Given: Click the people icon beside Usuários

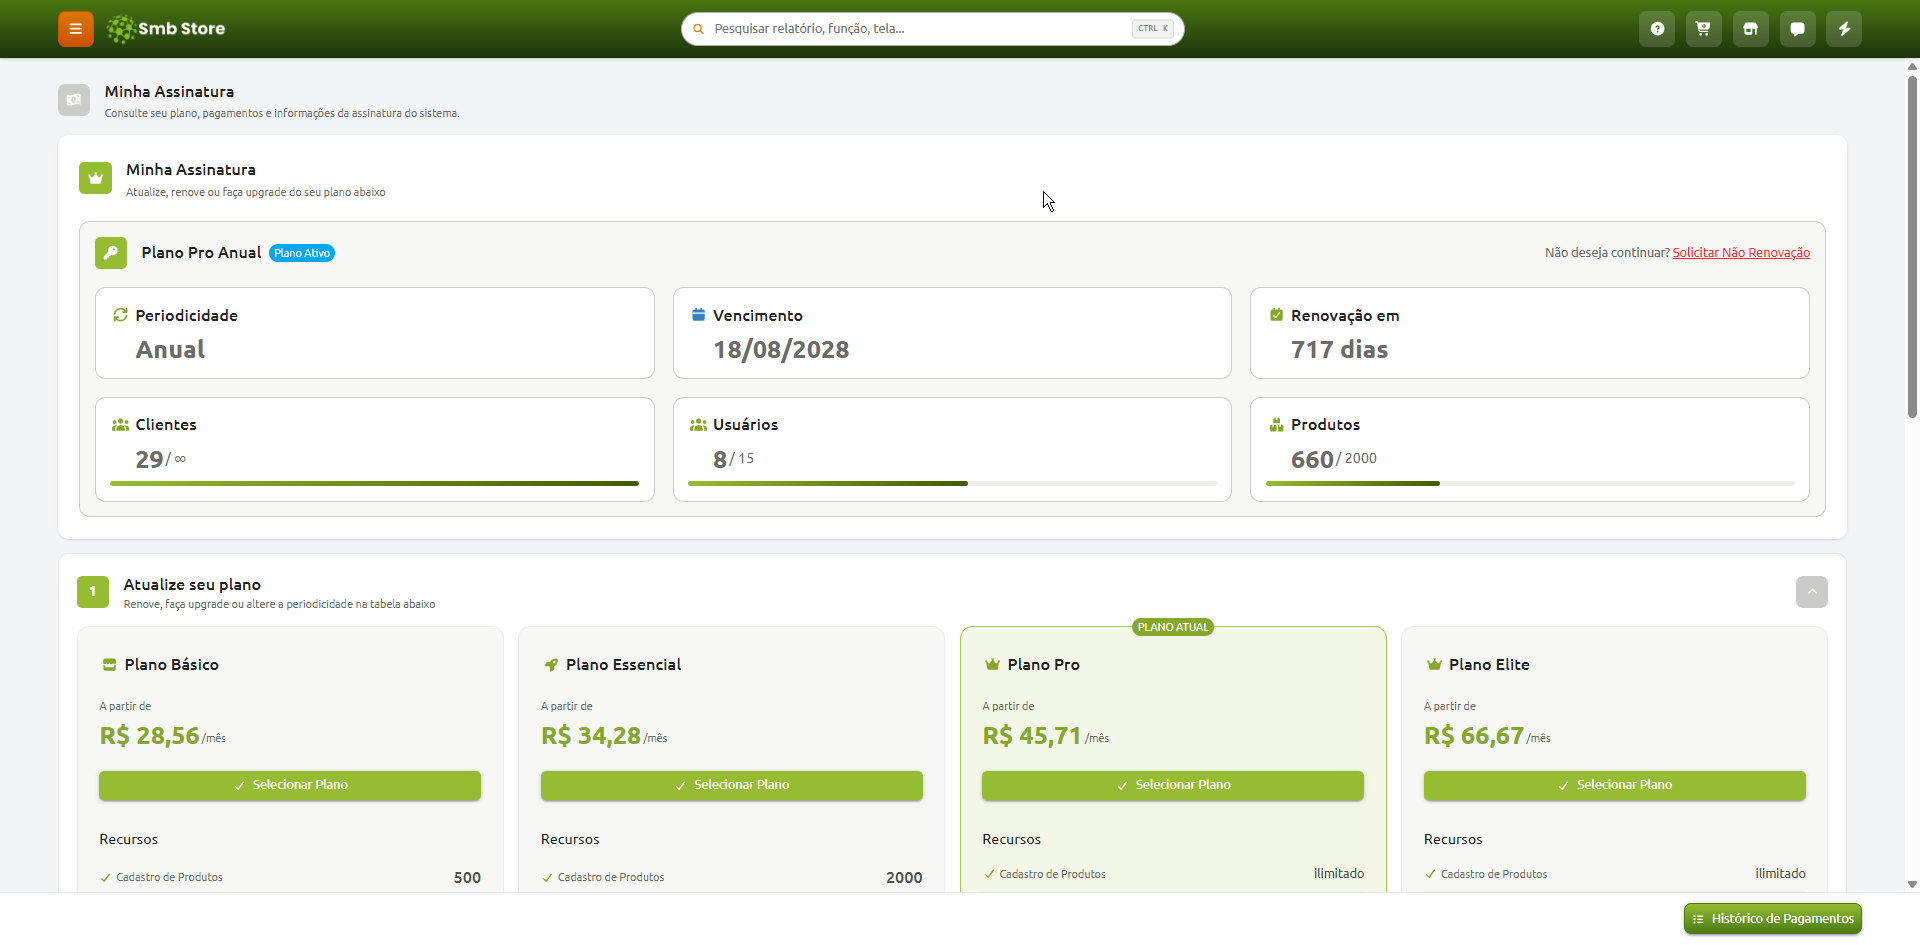Looking at the screenshot, I should pyautogui.click(x=698, y=425).
